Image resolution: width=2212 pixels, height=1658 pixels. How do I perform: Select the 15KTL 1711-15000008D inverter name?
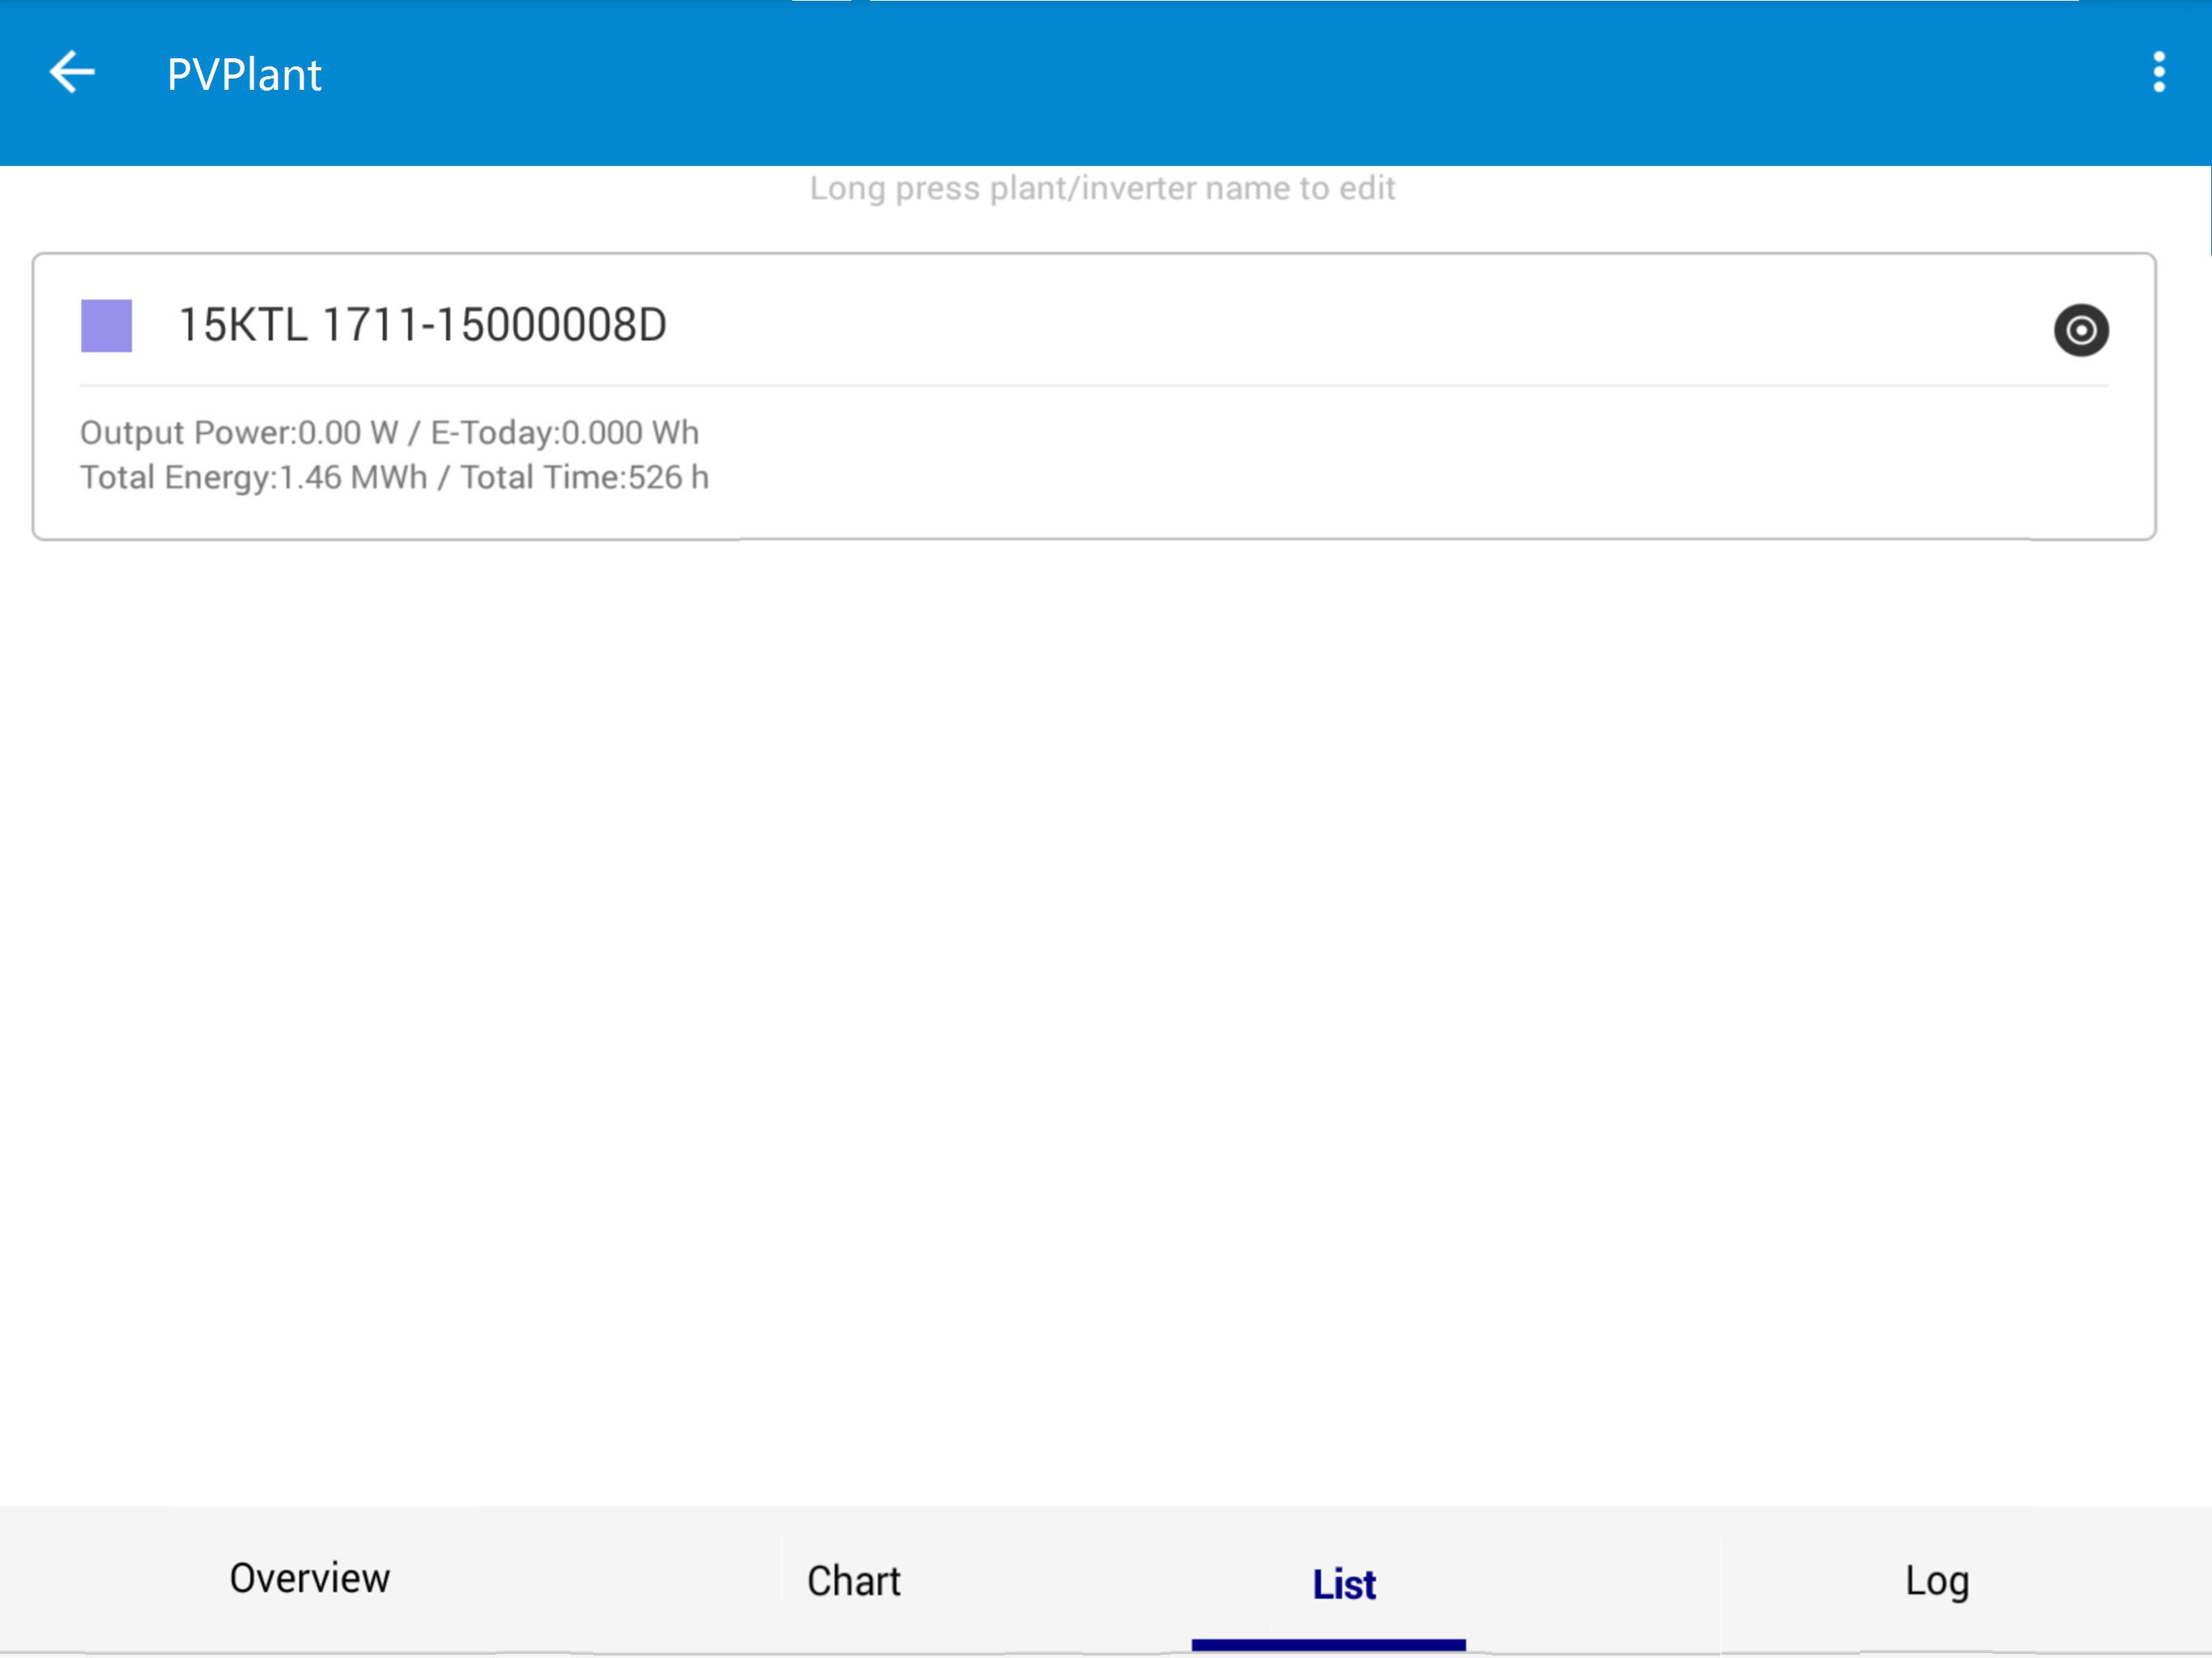point(422,326)
